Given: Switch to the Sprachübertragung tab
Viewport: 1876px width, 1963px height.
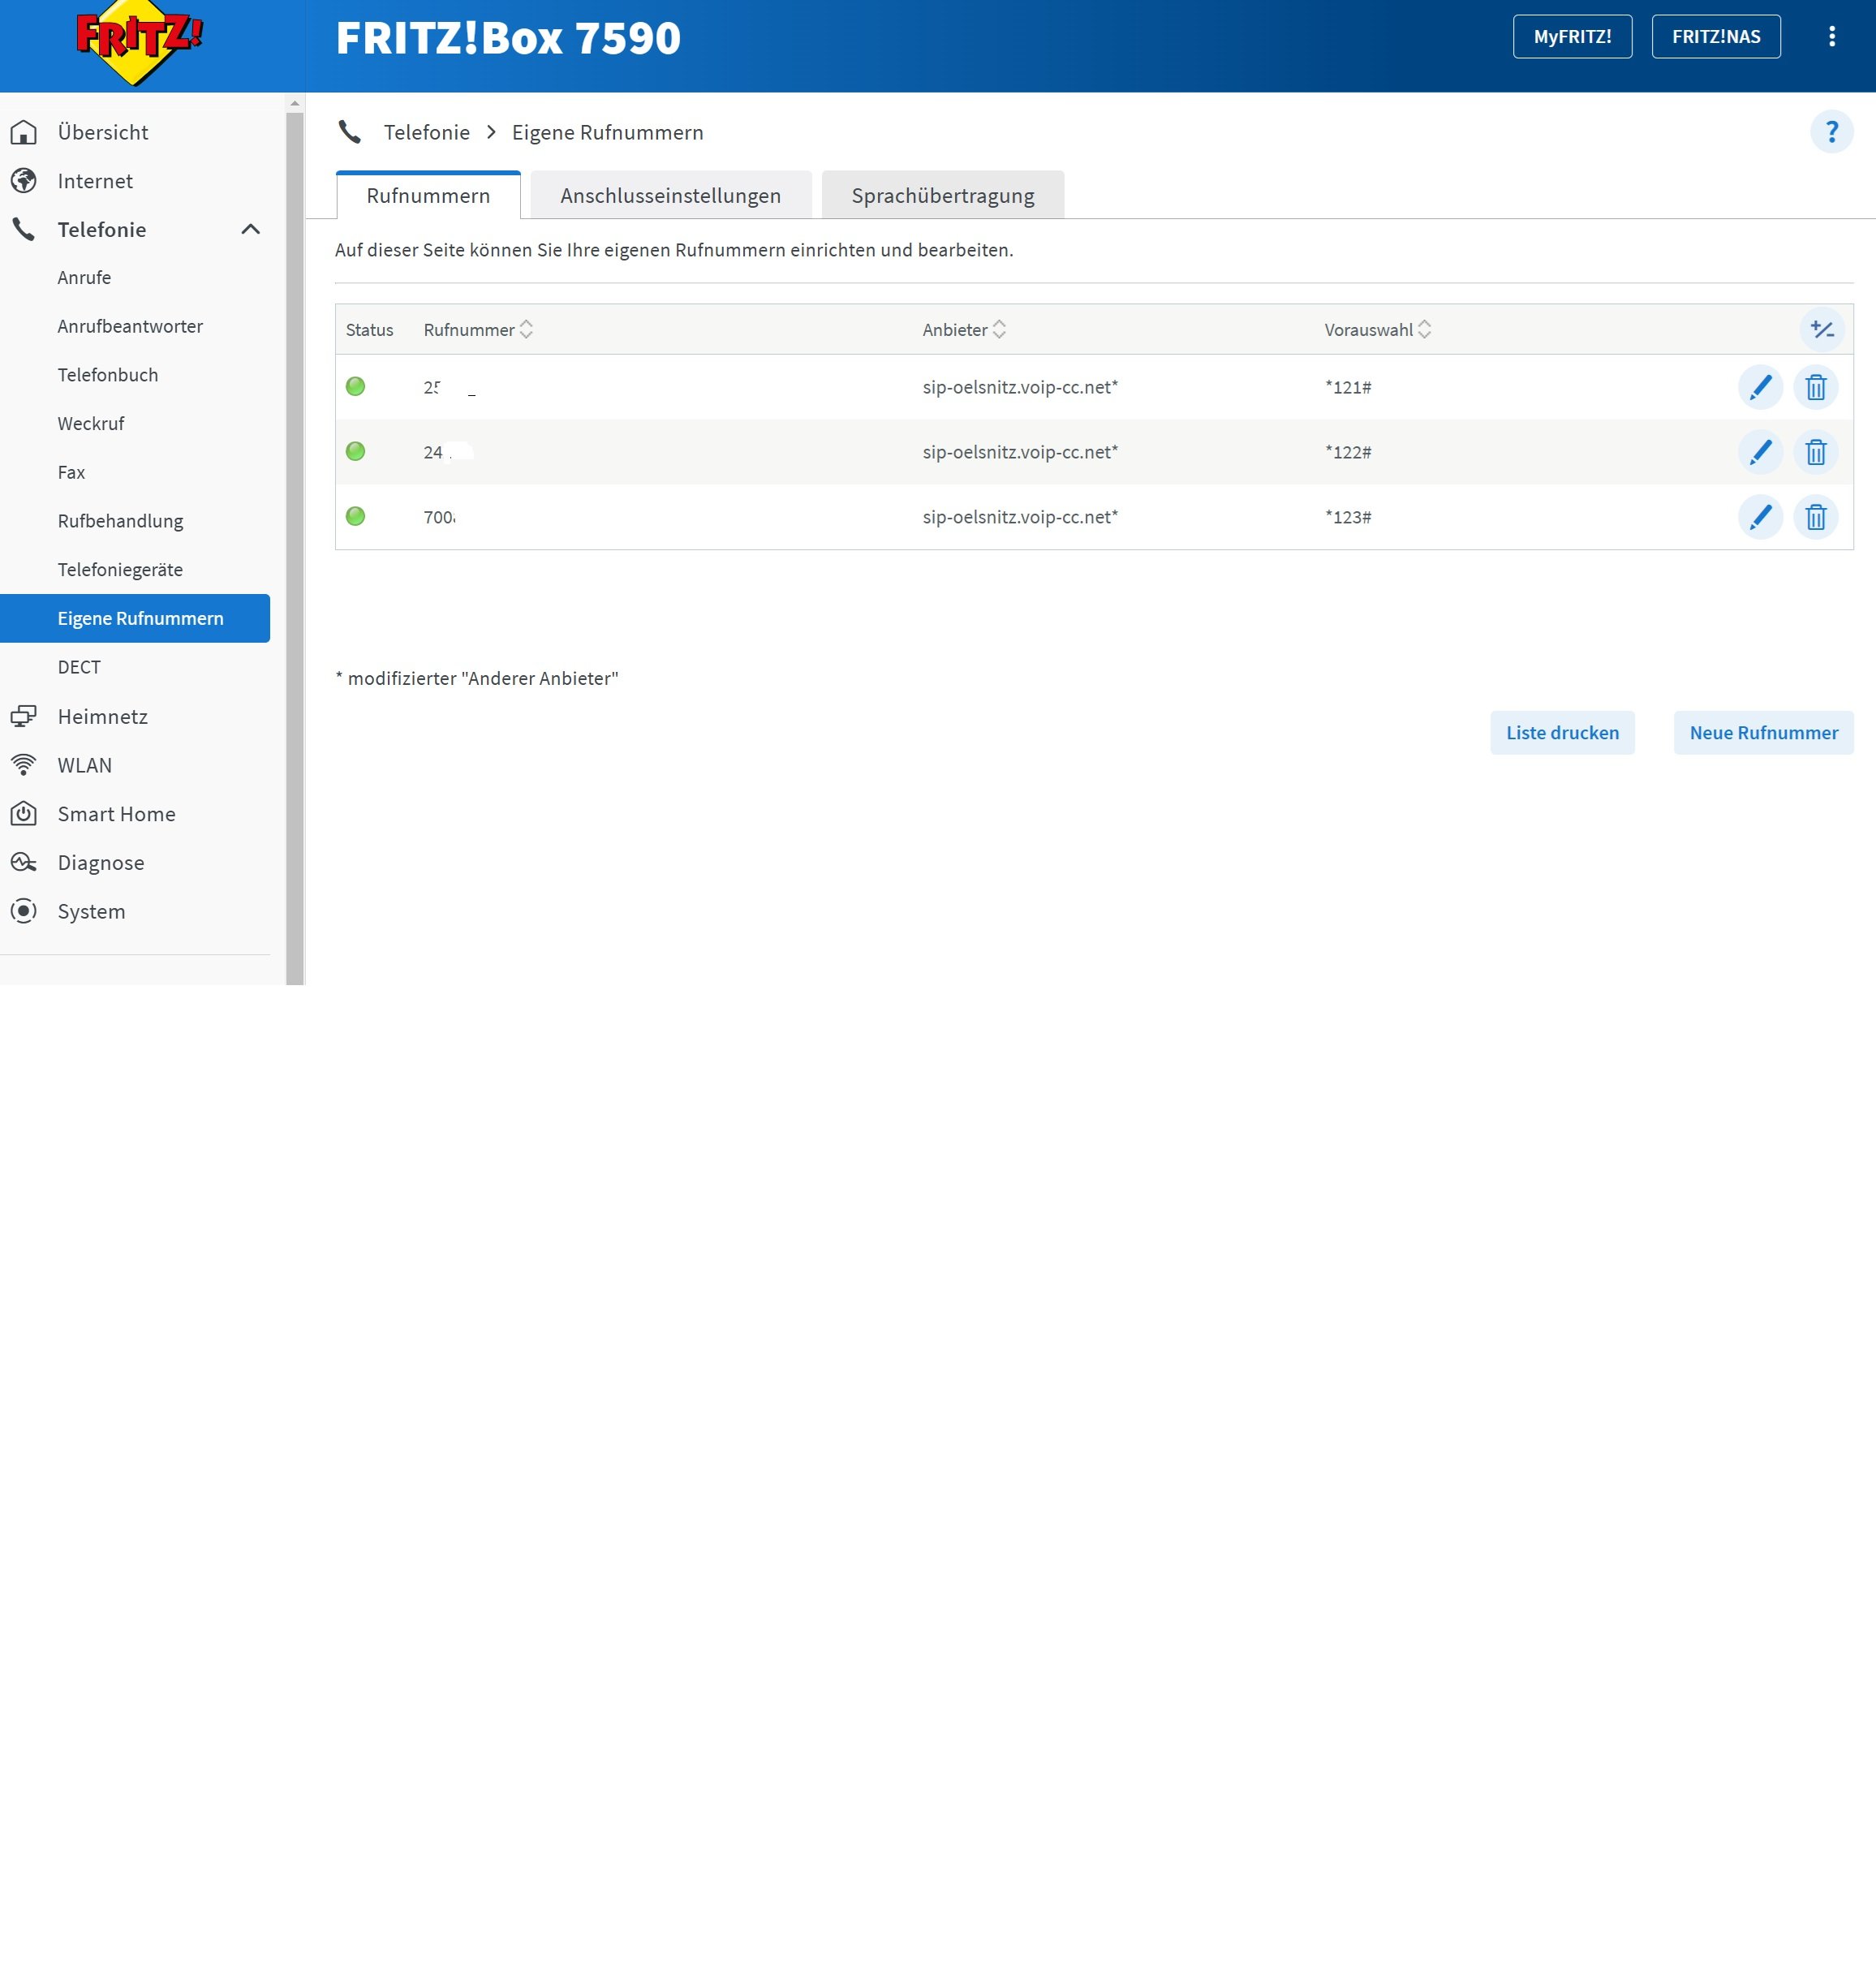Looking at the screenshot, I should (942, 195).
